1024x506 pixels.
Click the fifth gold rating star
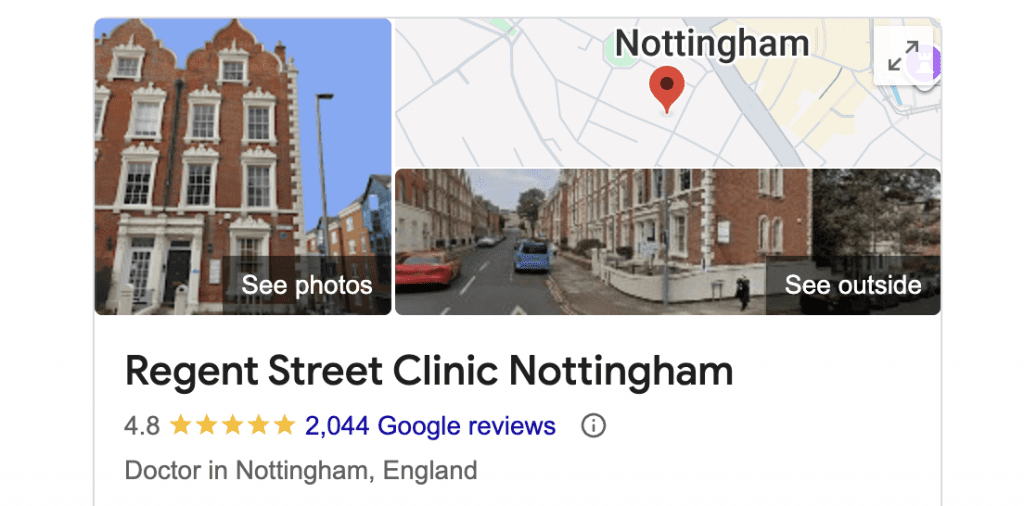click(284, 426)
